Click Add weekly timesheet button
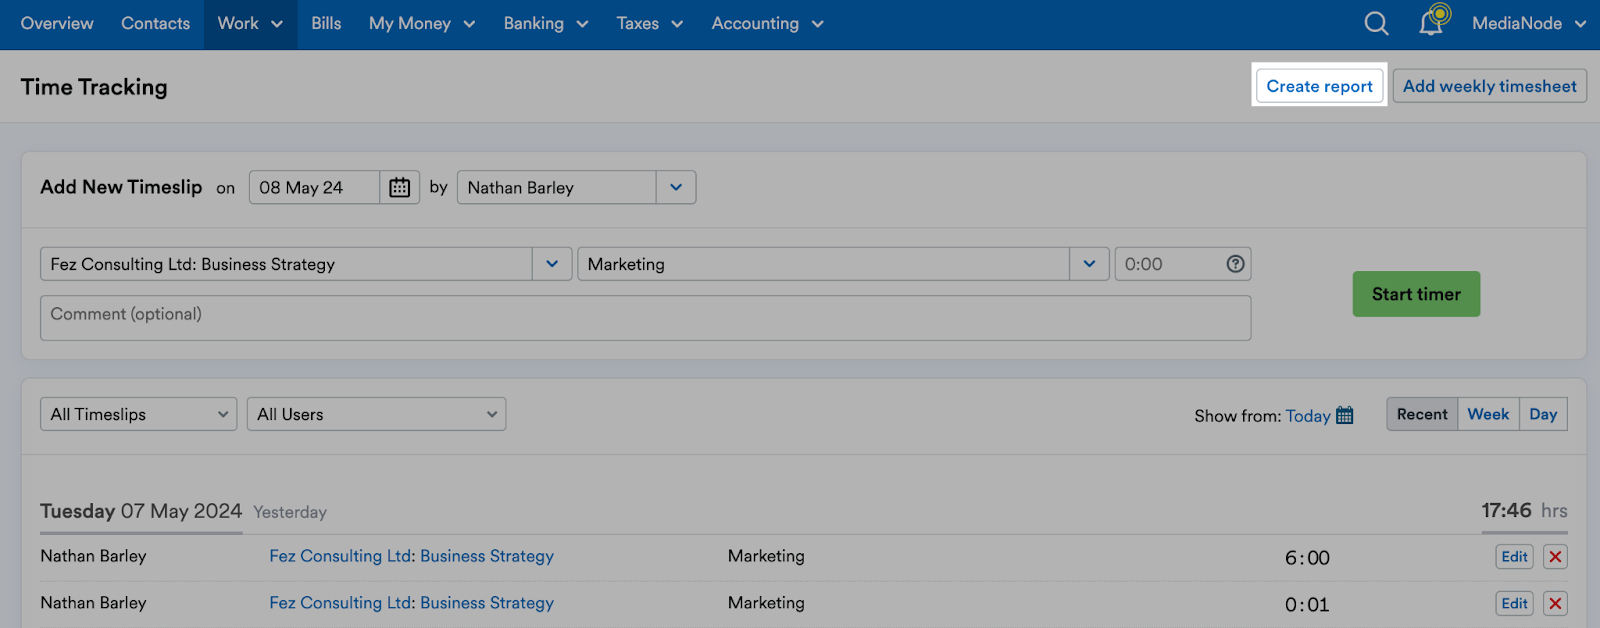The height and width of the screenshot is (628, 1600). coord(1489,86)
